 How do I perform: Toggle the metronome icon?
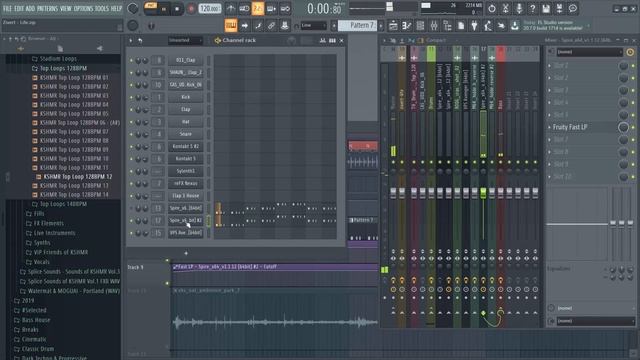click(231, 9)
